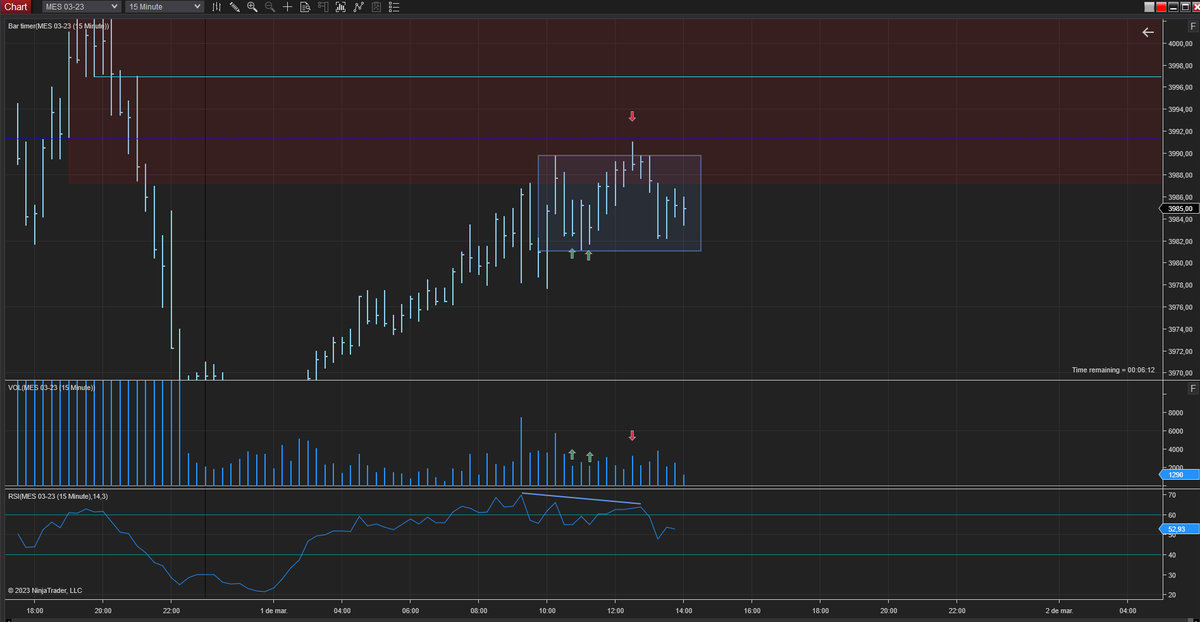Select the RSI divergence trend line

coord(581,498)
